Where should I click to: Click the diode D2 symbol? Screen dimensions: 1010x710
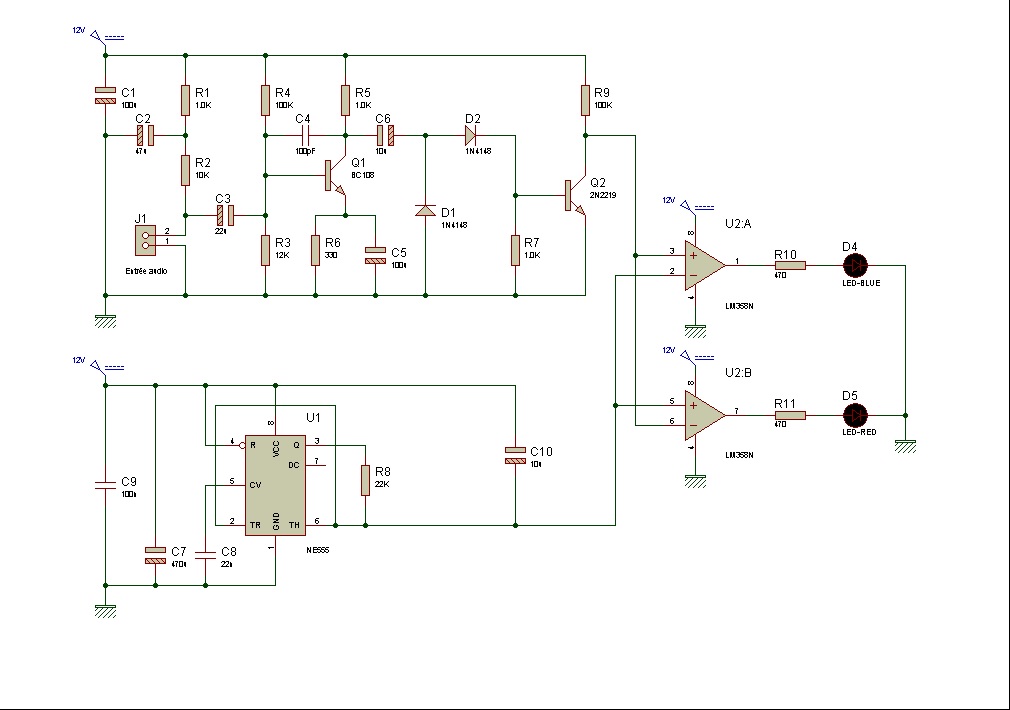(470, 135)
